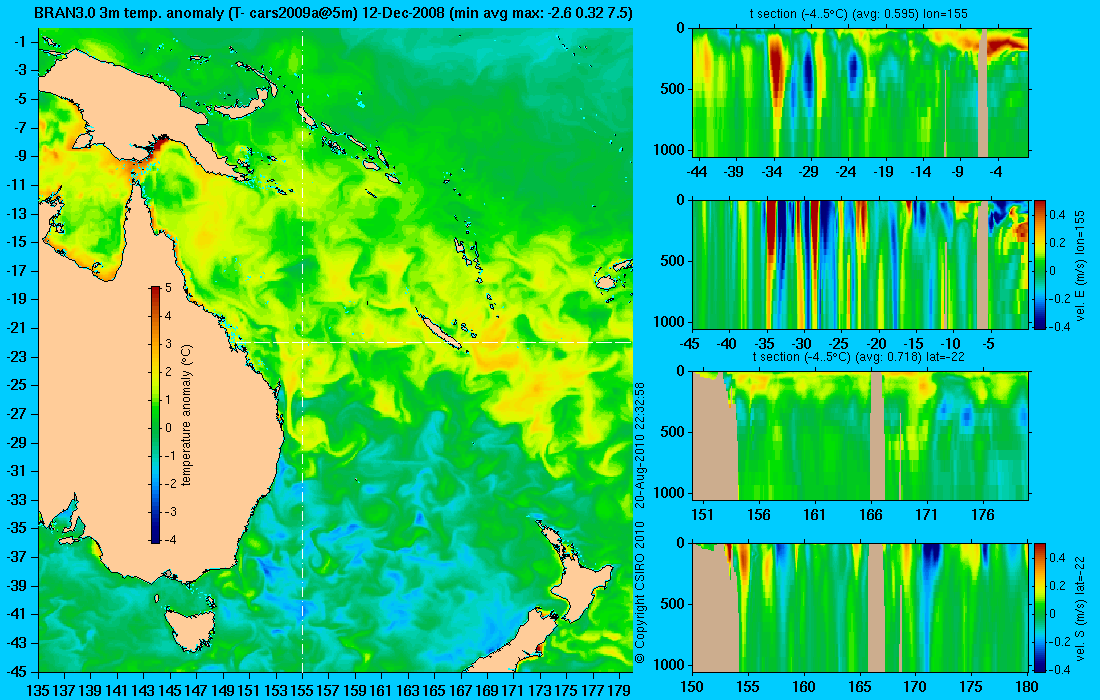The height and width of the screenshot is (700, 1100).
Task: Click the '135' longitude label on the map axis
Action: coord(38,691)
